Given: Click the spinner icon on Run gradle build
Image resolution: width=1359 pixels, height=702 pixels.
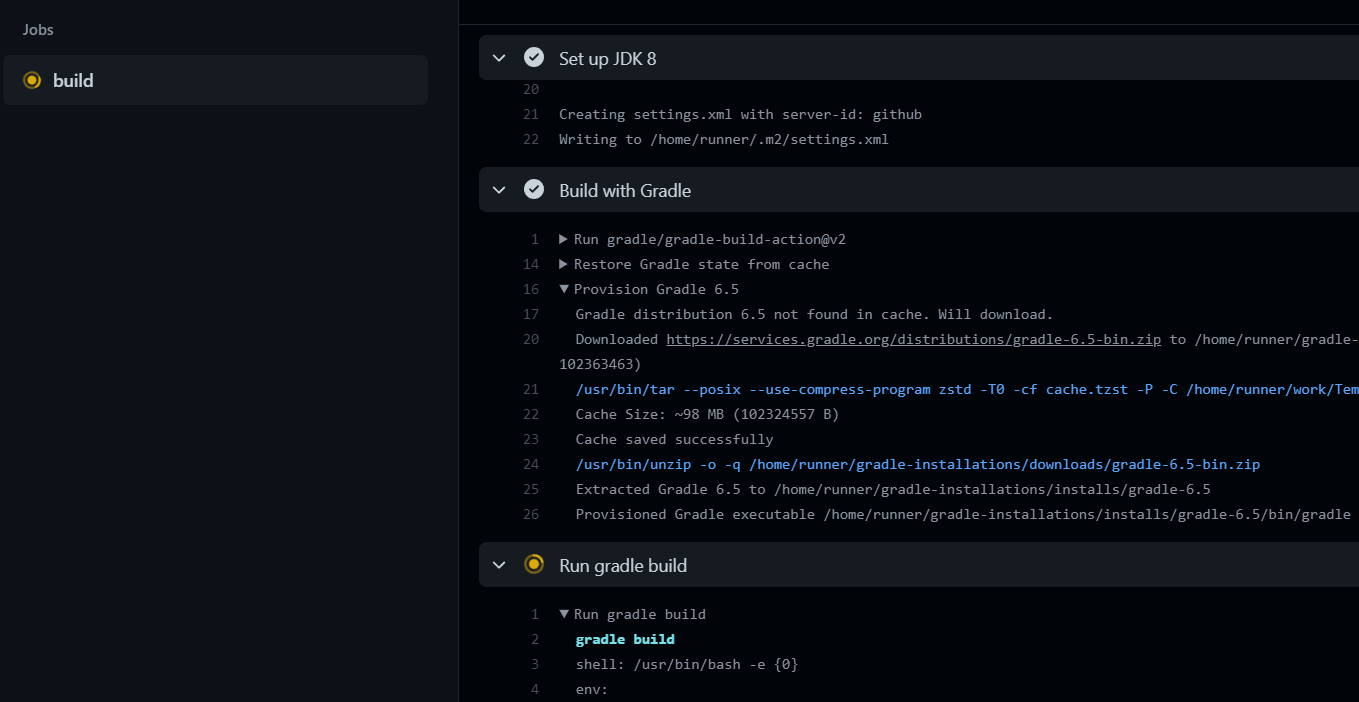Looking at the screenshot, I should pyautogui.click(x=533, y=564).
